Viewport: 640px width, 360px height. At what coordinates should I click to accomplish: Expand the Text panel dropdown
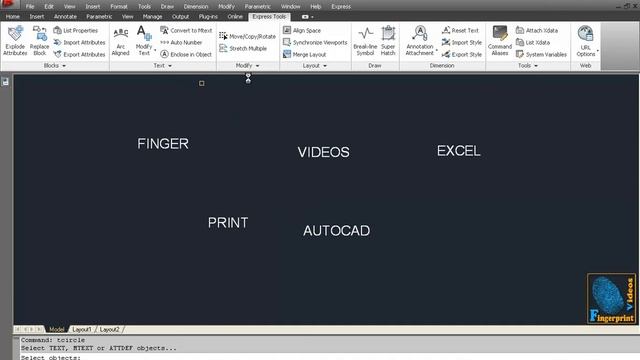(170, 66)
